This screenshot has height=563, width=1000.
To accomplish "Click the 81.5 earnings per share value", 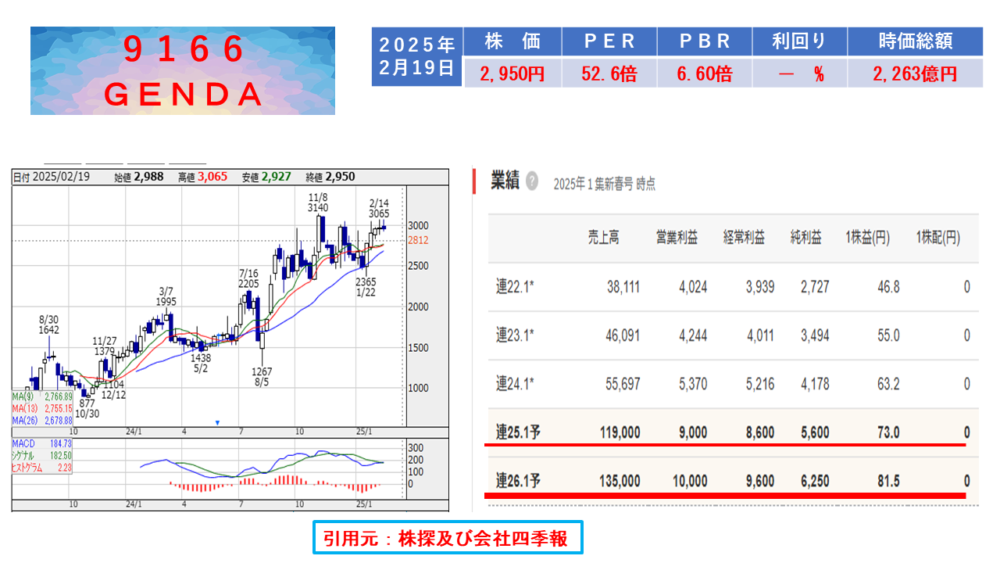I will (x=888, y=481).
